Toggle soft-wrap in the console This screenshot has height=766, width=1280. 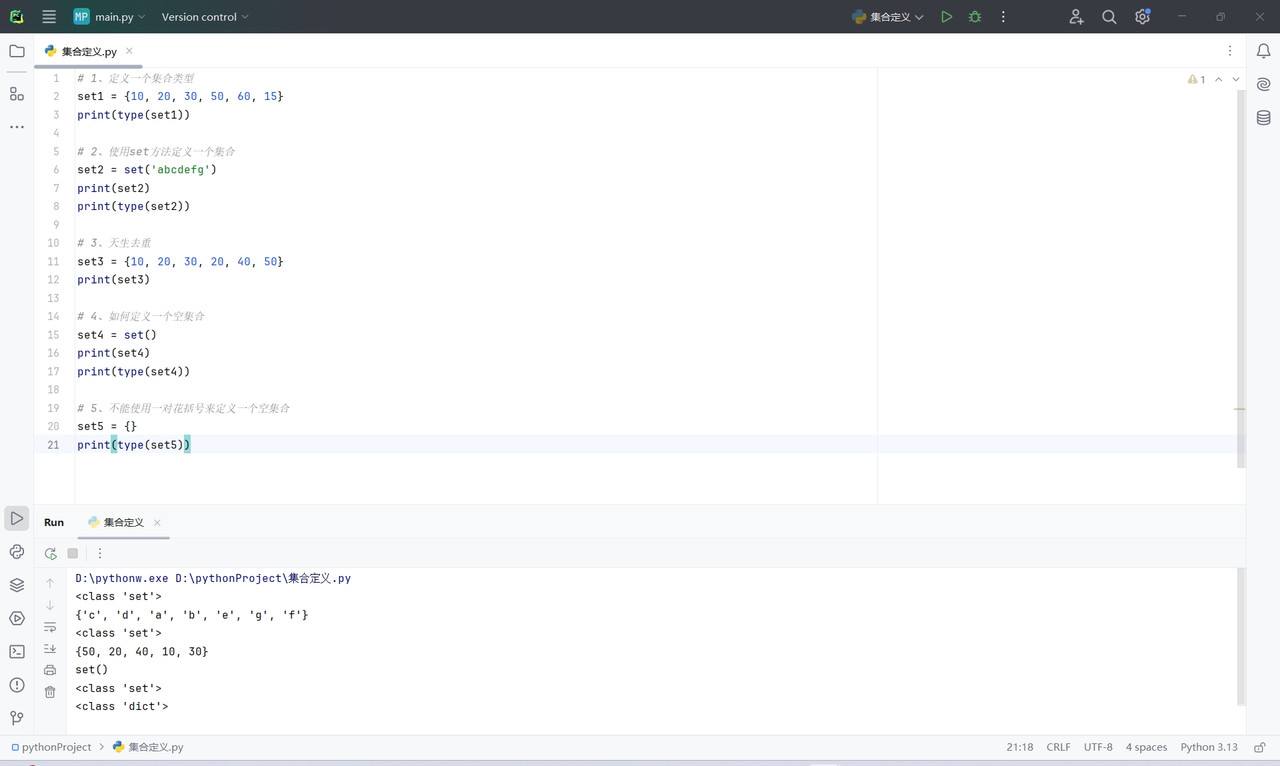click(x=50, y=627)
